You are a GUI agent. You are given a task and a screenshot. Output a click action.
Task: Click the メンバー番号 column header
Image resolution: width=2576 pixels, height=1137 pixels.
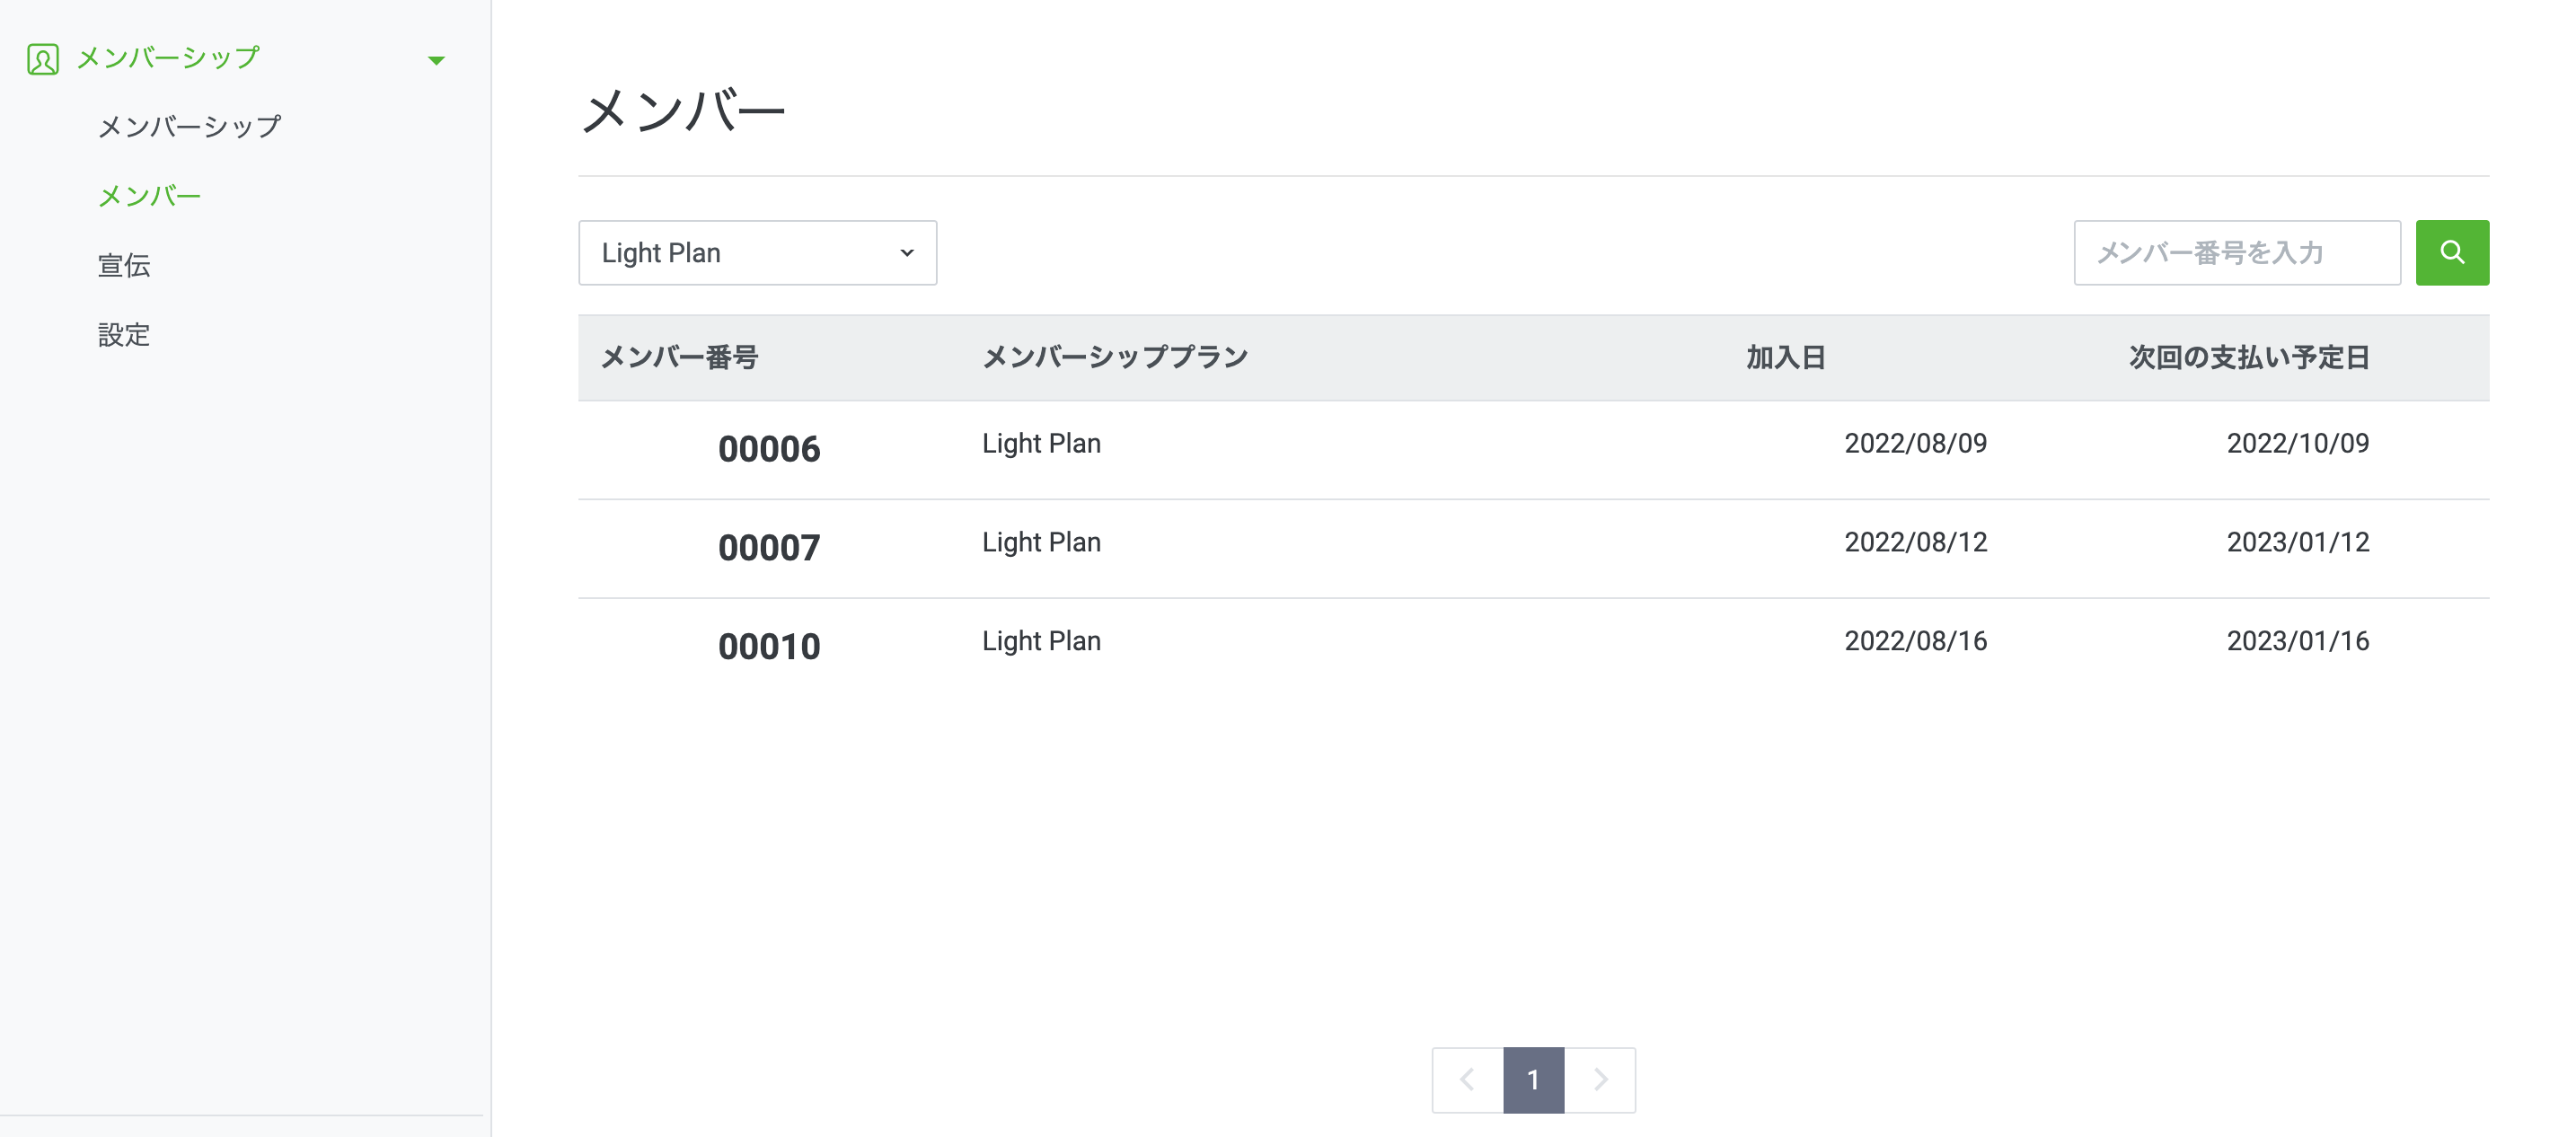679,358
